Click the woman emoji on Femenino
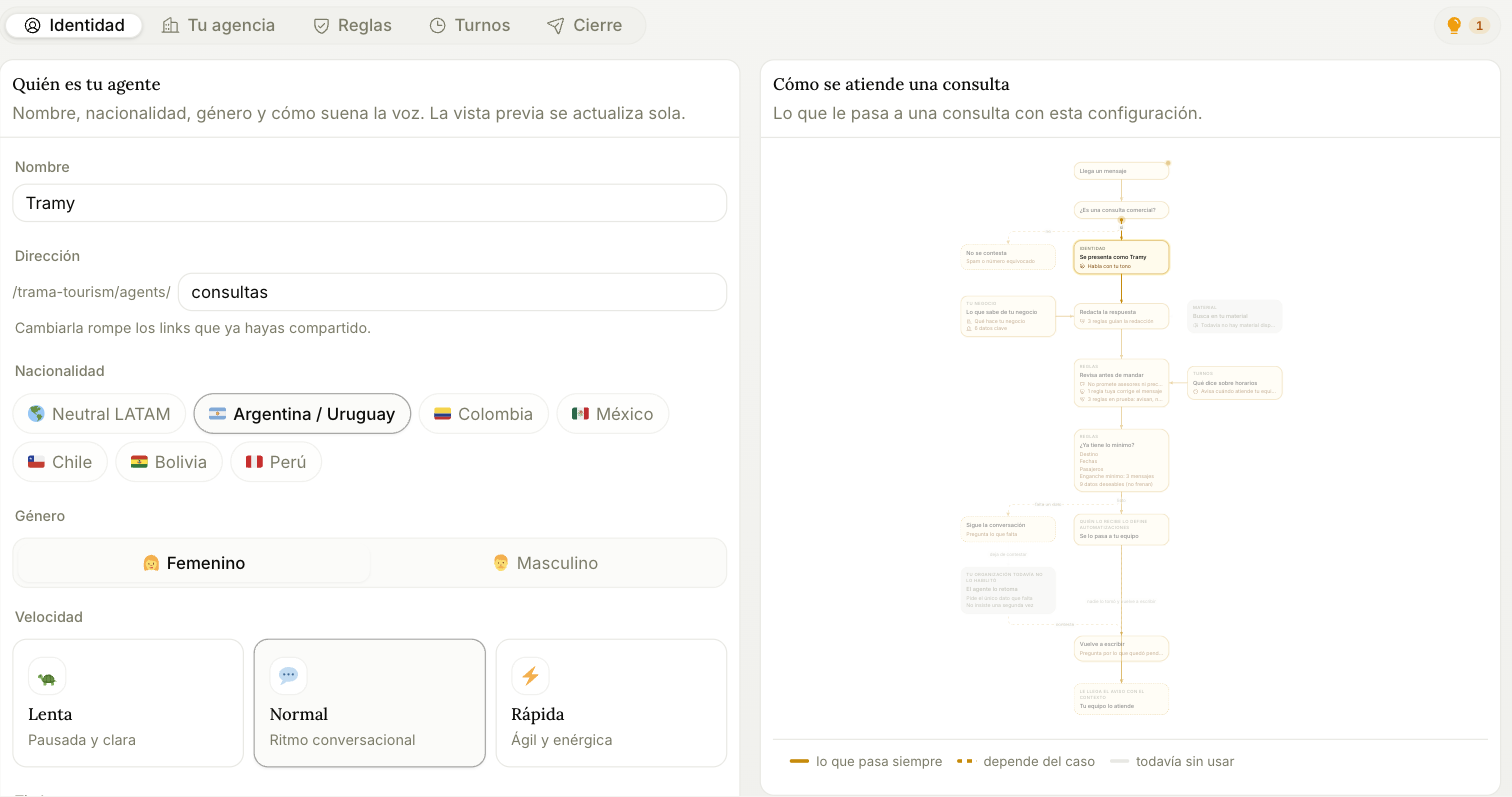This screenshot has height=797, width=1512. click(x=152, y=563)
